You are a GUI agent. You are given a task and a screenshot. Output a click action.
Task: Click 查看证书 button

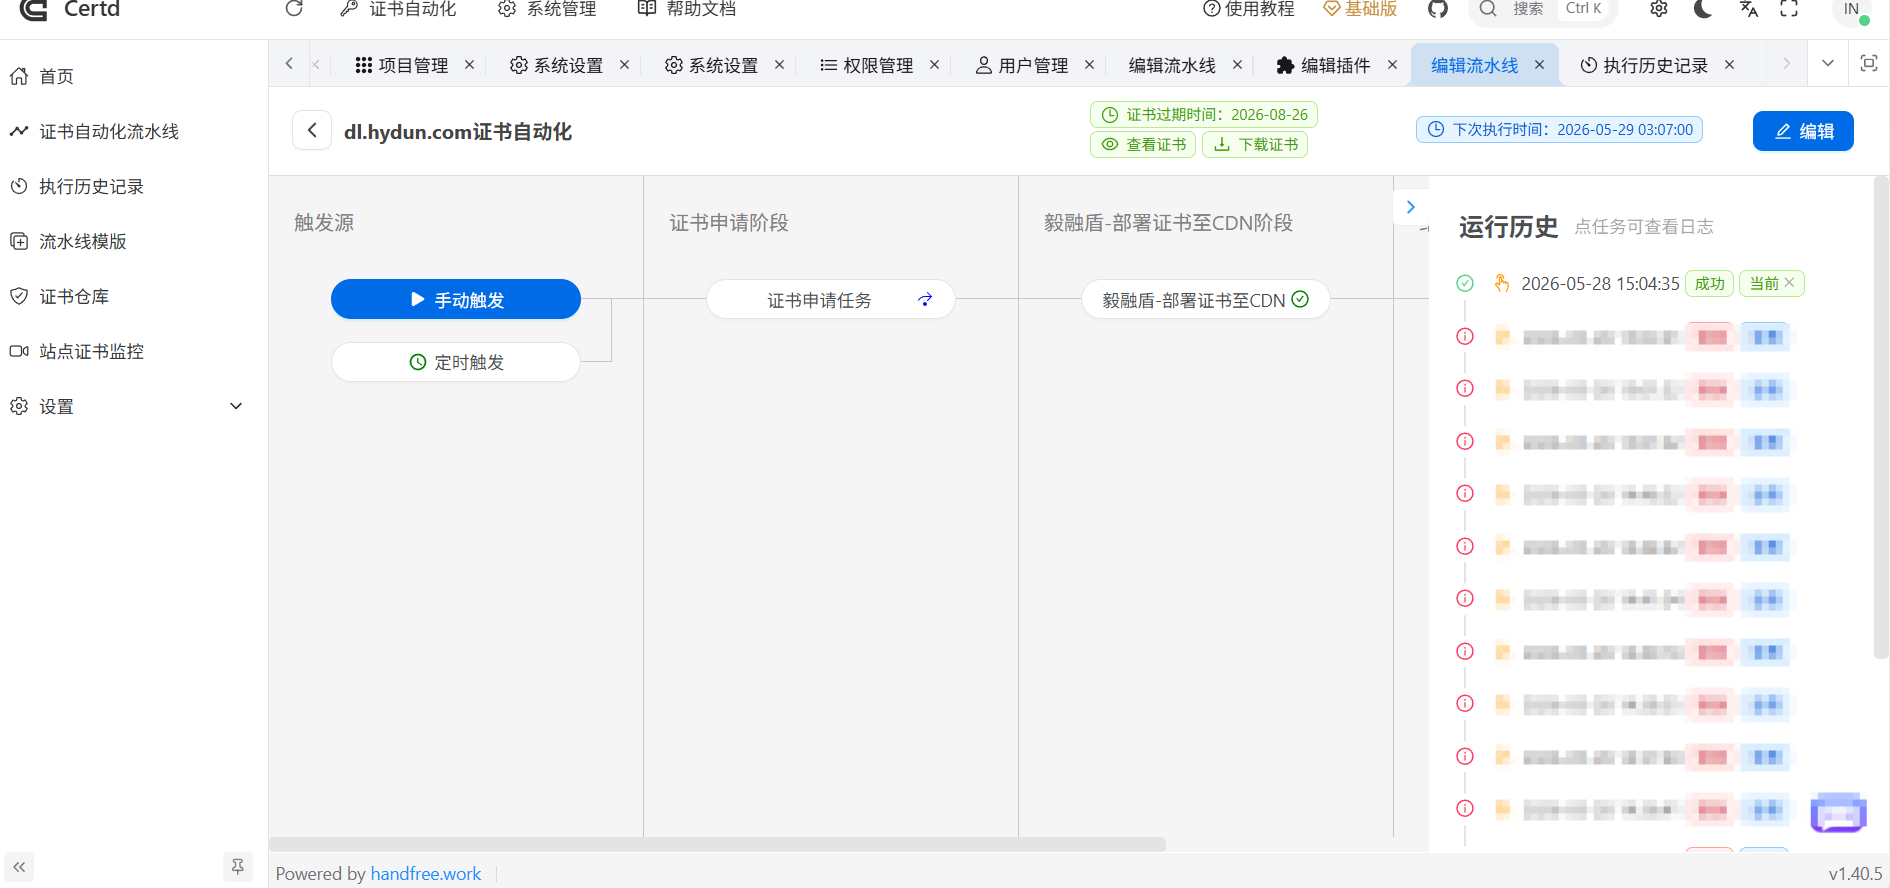coord(1143,144)
